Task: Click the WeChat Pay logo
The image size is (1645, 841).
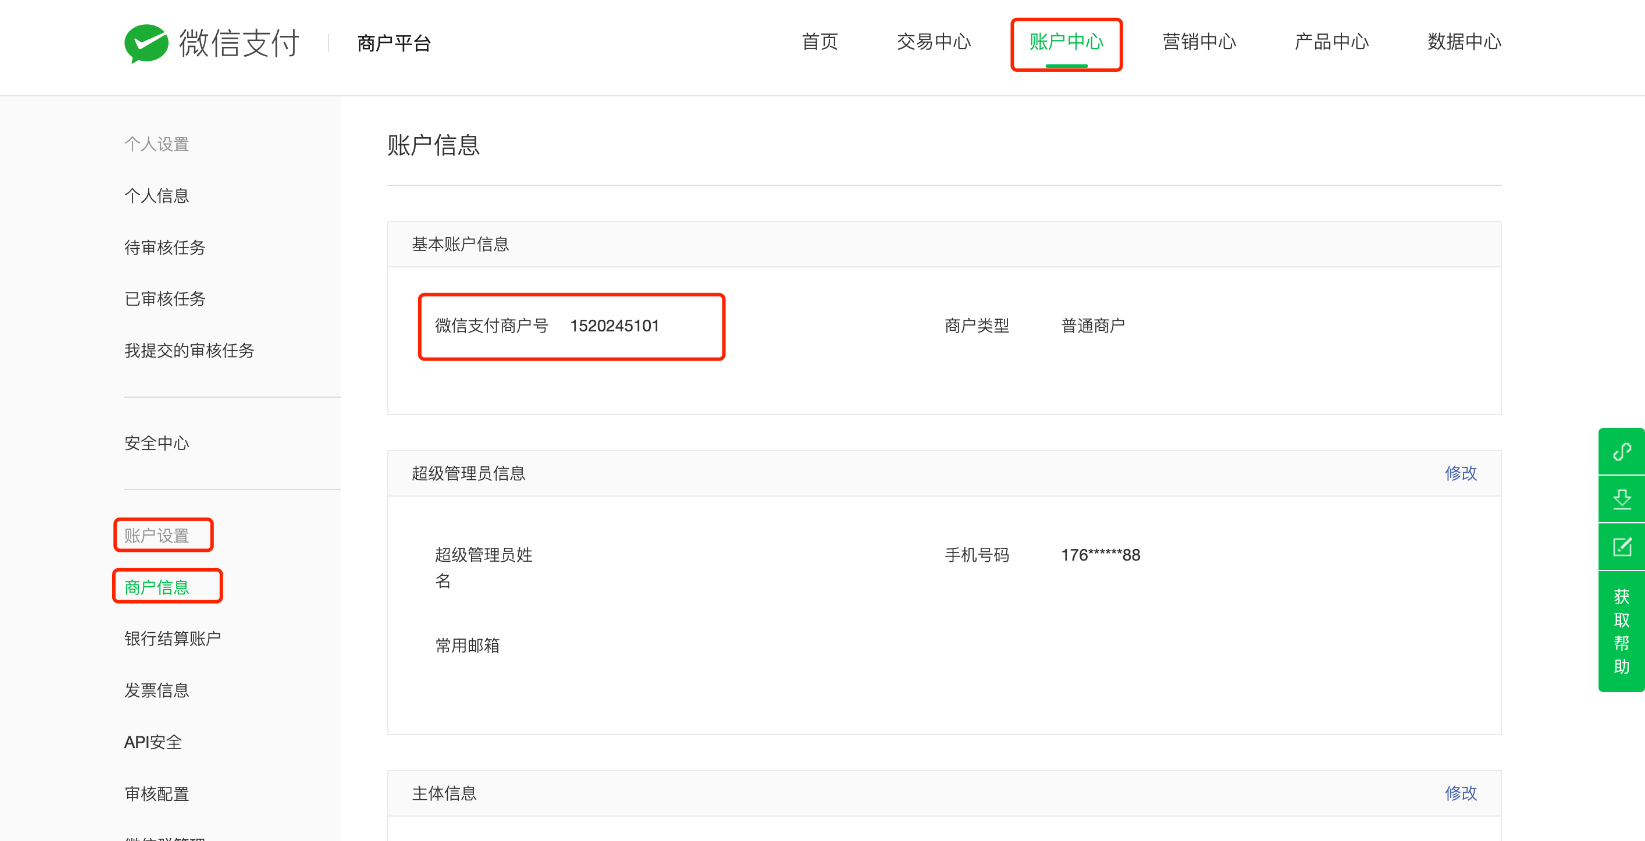Action: point(211,43)
